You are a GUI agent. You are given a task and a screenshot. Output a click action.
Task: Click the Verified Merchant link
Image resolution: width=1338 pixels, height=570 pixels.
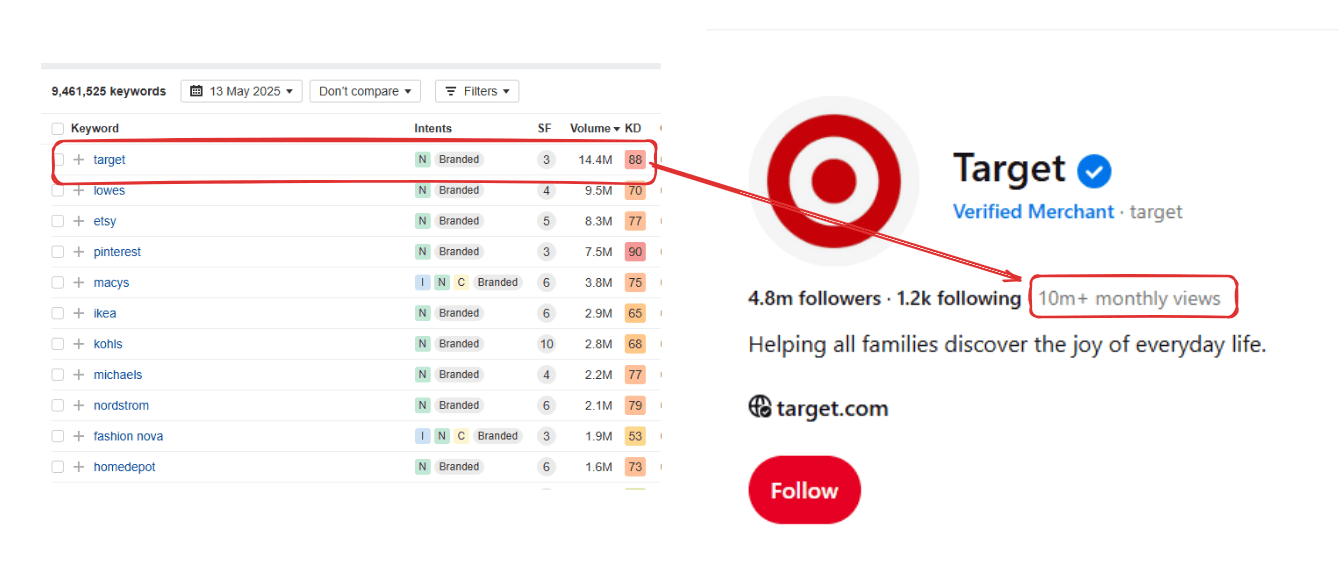tap(1033, 212)
